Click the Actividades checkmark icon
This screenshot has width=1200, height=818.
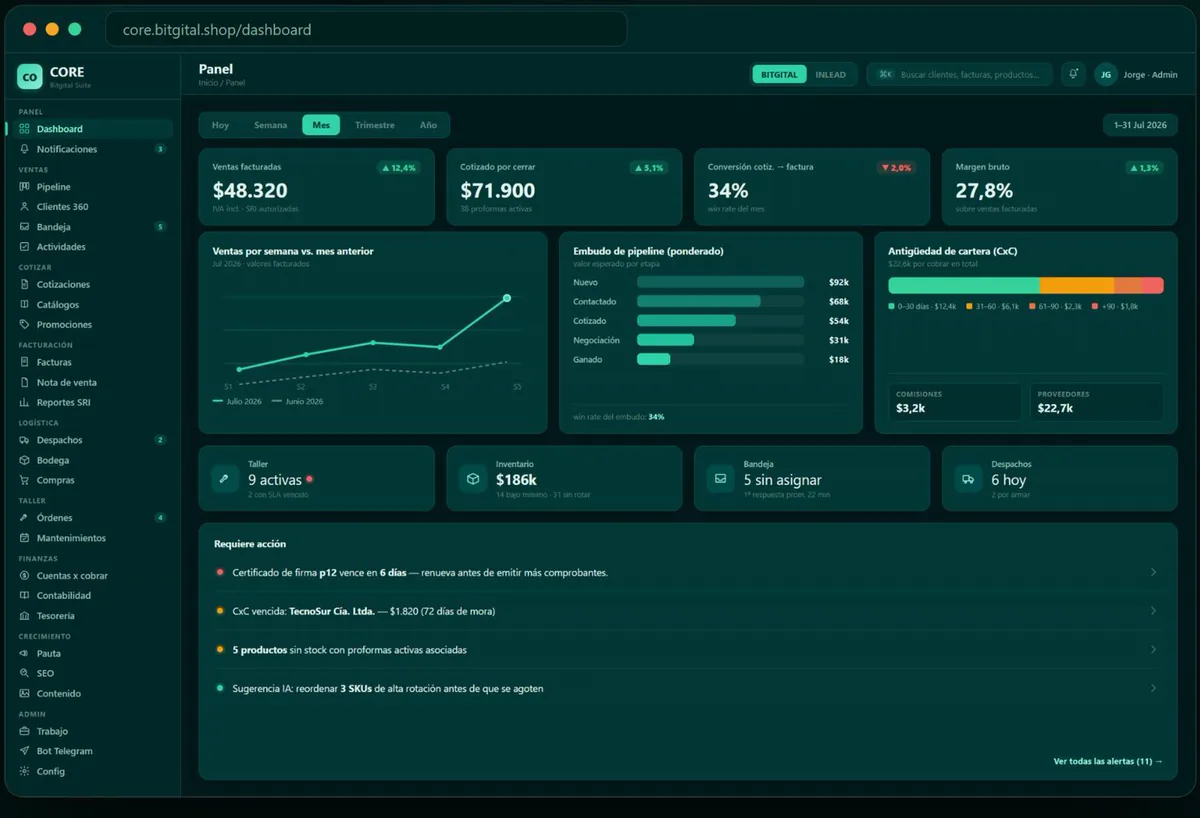[25, 247]
